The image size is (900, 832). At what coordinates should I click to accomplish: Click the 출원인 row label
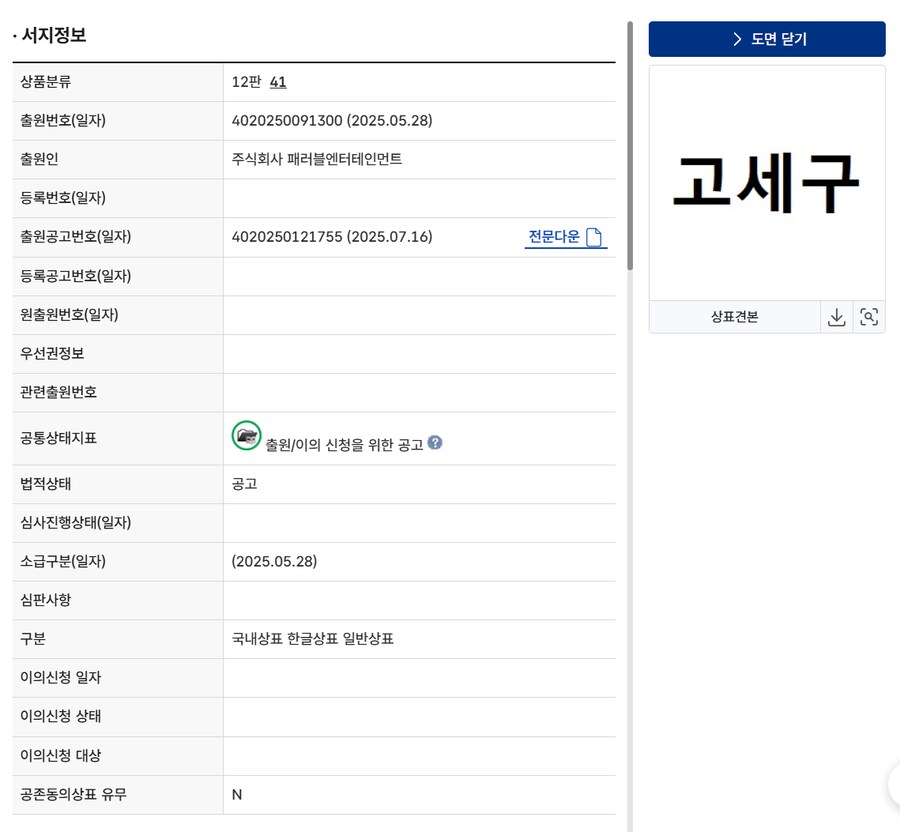39,159
